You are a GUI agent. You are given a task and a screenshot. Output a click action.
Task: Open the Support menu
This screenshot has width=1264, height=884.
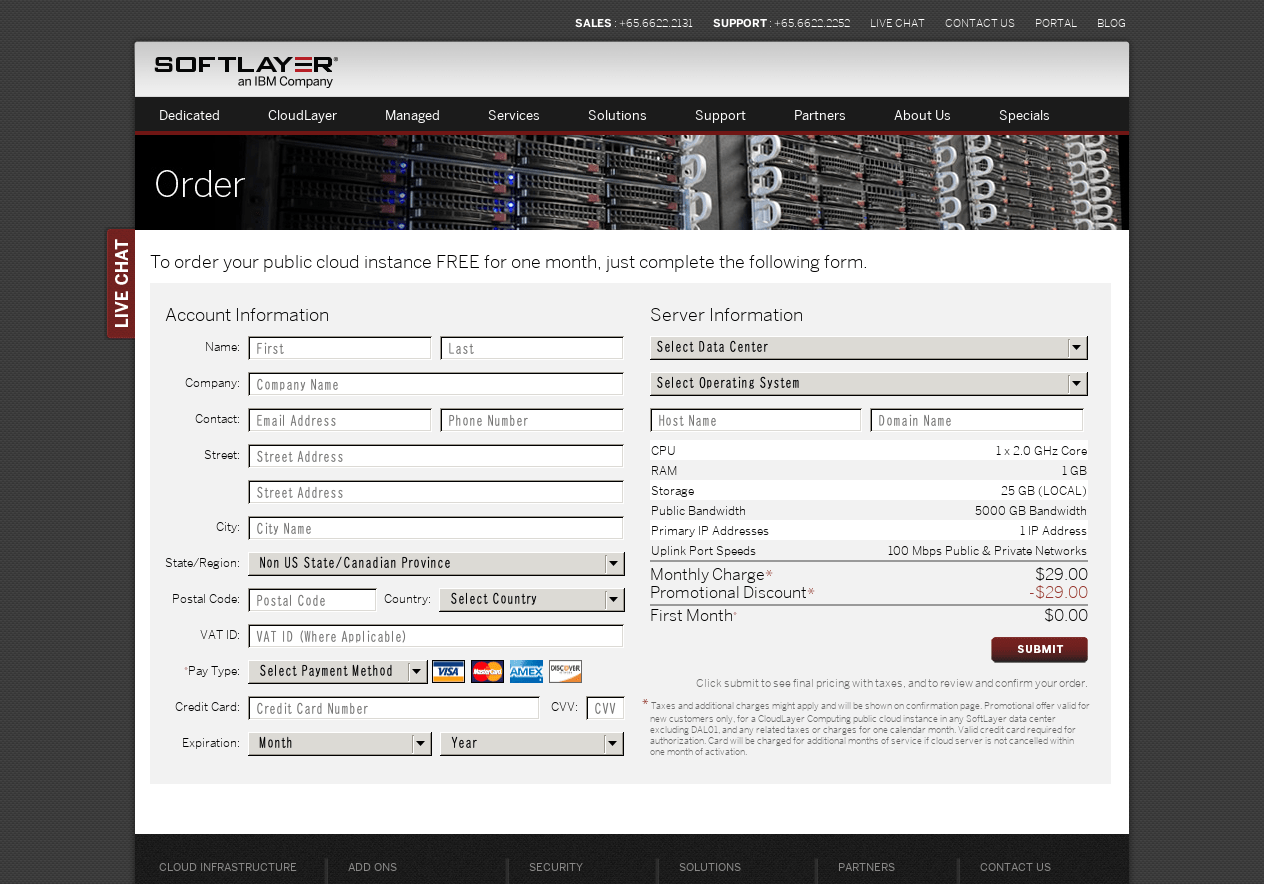click(720, 115)
